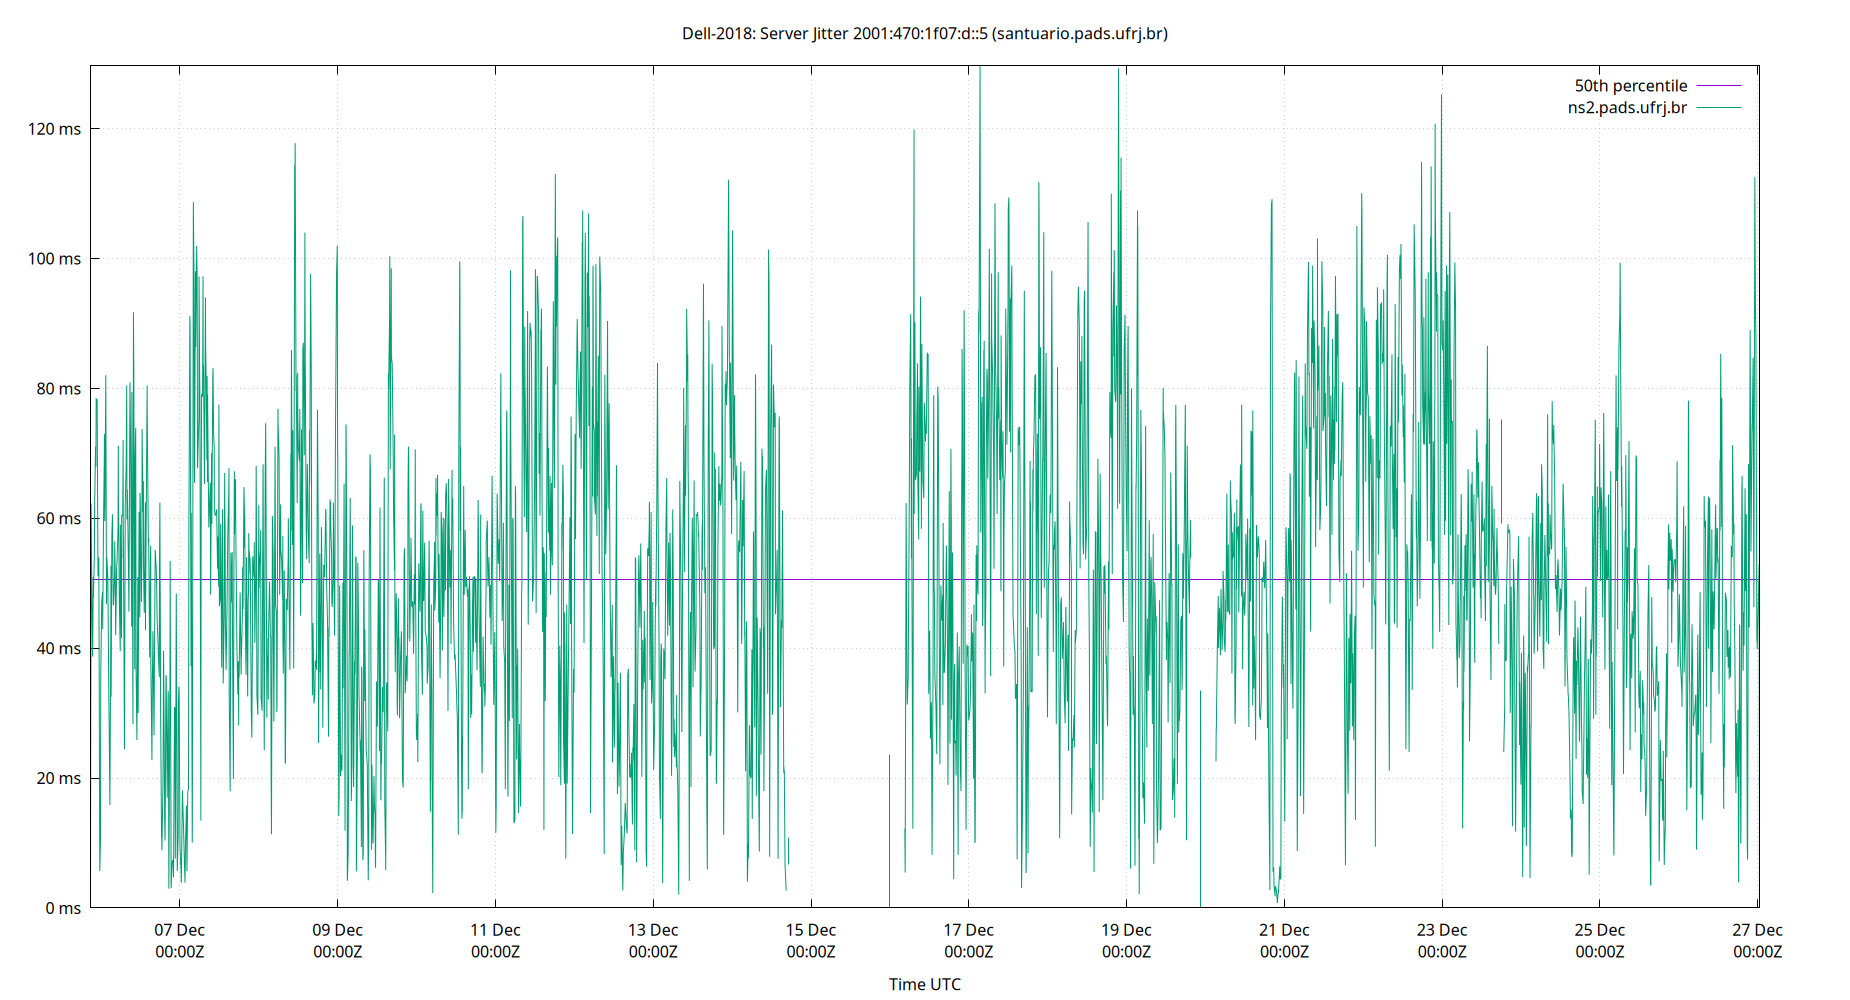This screenshot has width=1850, height=1000.
Task: Select the "07 Dec 00:00Z" tick label
Action: (x=179, y=940)
